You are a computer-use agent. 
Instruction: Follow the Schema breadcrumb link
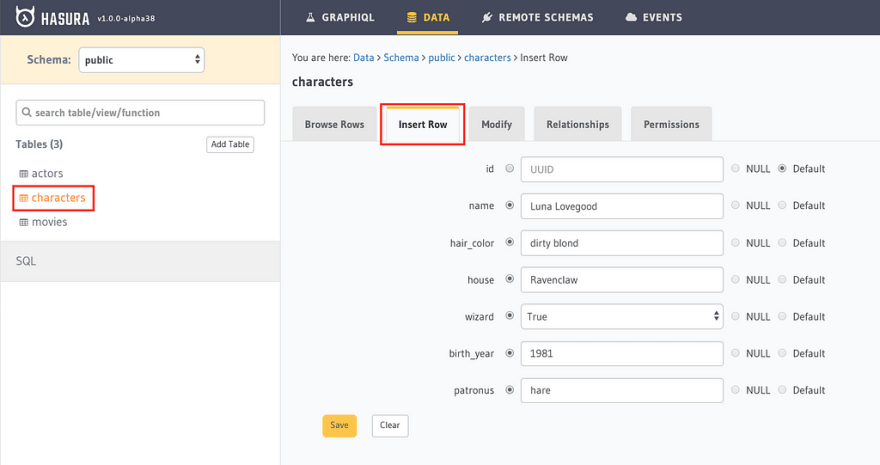(x=401, y=58)
